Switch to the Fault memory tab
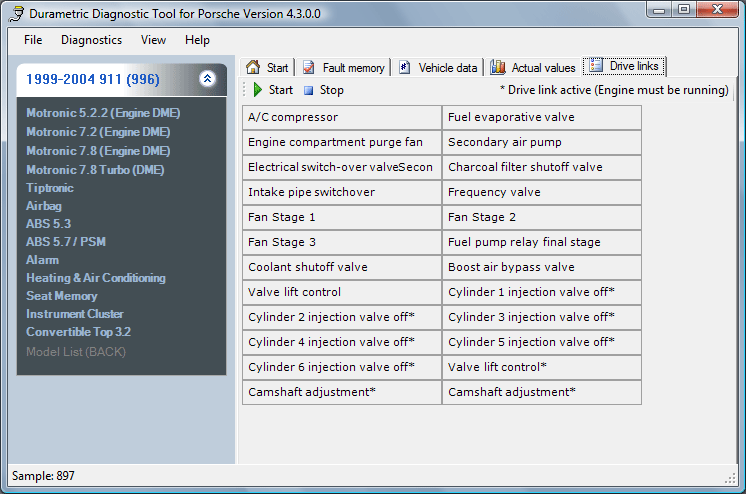This screenshot has width=746, height=494. [x=344, y=67]
